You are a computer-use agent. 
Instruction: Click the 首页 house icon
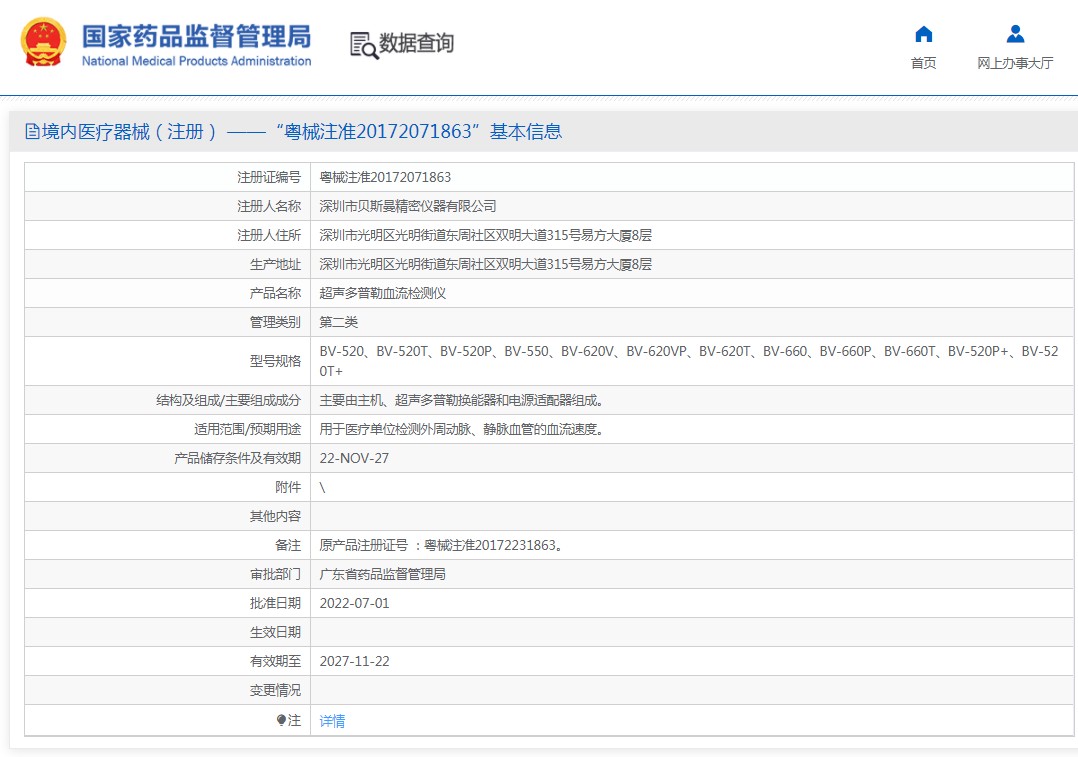tap(923, 35)
